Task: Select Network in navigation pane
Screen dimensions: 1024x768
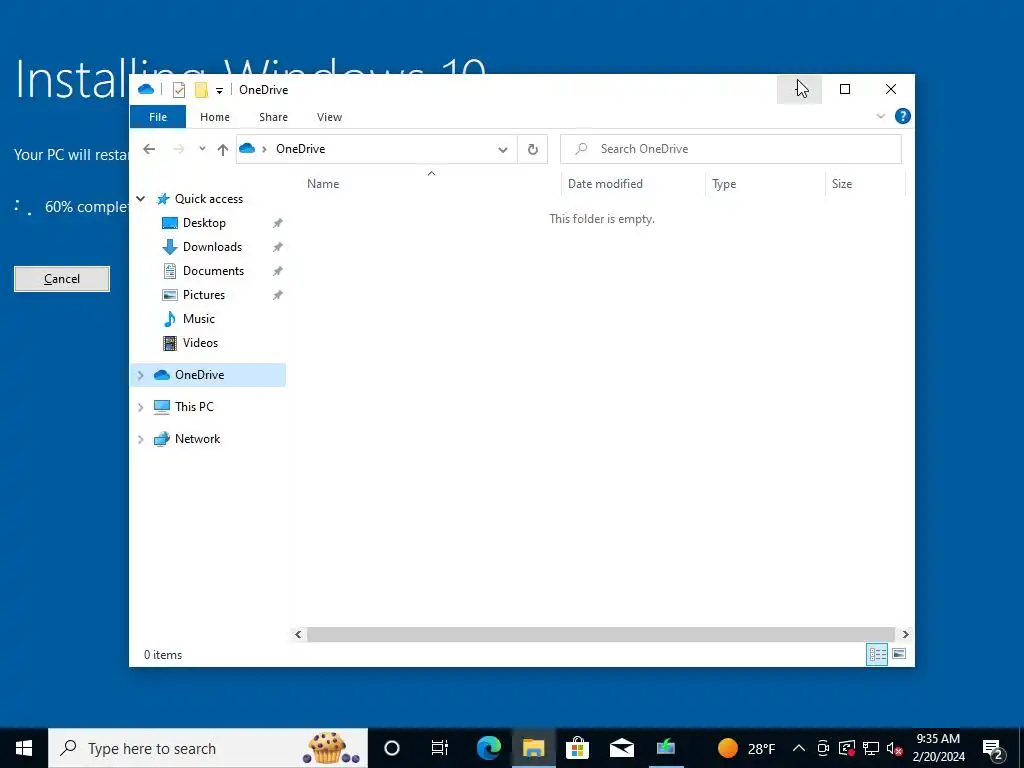Action: pyautogui.click(x=197, y=439)
